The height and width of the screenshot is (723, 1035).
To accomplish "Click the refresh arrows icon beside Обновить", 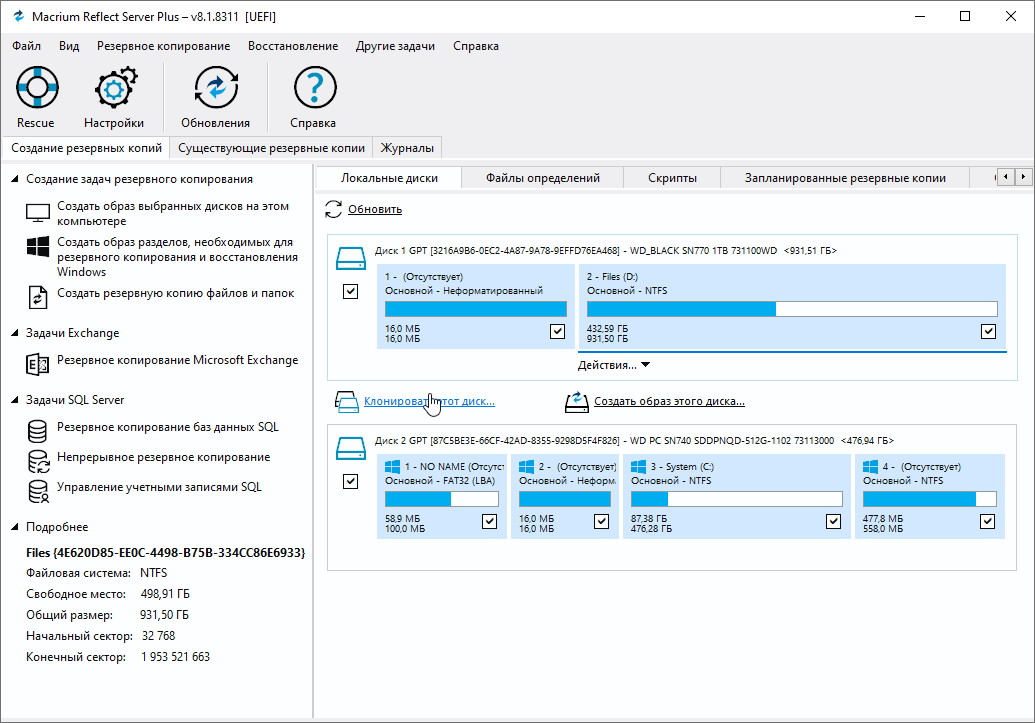I will tap(333, 209).
